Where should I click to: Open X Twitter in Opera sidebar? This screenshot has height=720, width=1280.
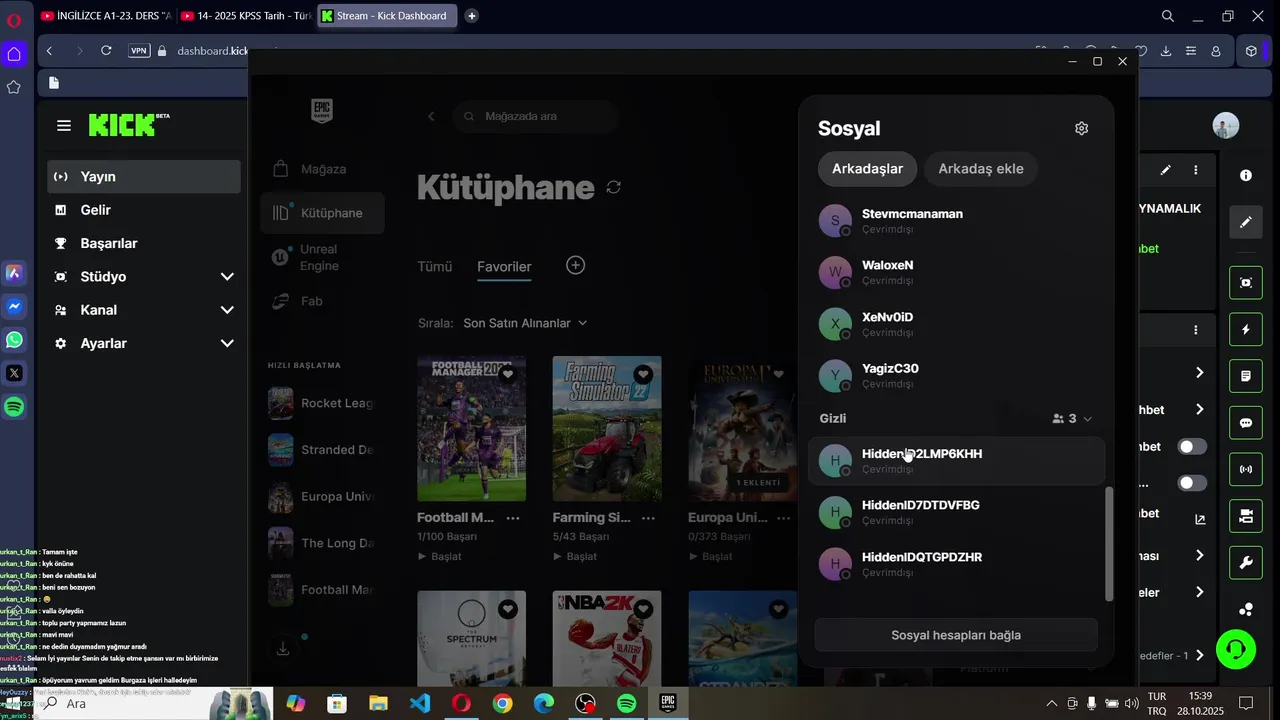tap(14, 373)
